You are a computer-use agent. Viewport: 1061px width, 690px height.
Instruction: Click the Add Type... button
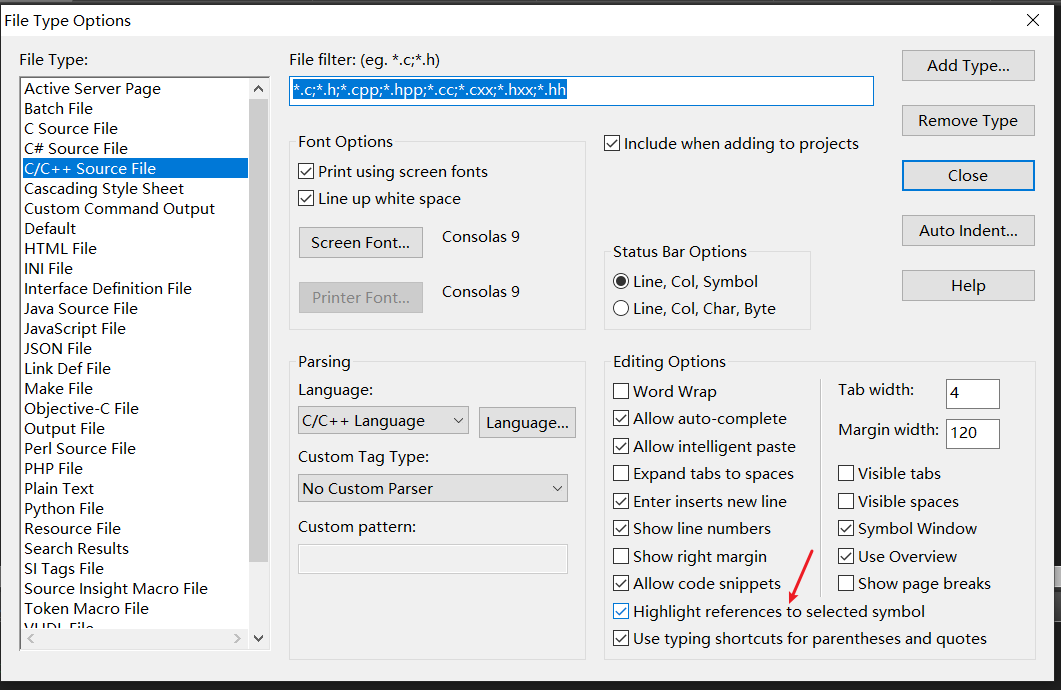click(967, 66)
